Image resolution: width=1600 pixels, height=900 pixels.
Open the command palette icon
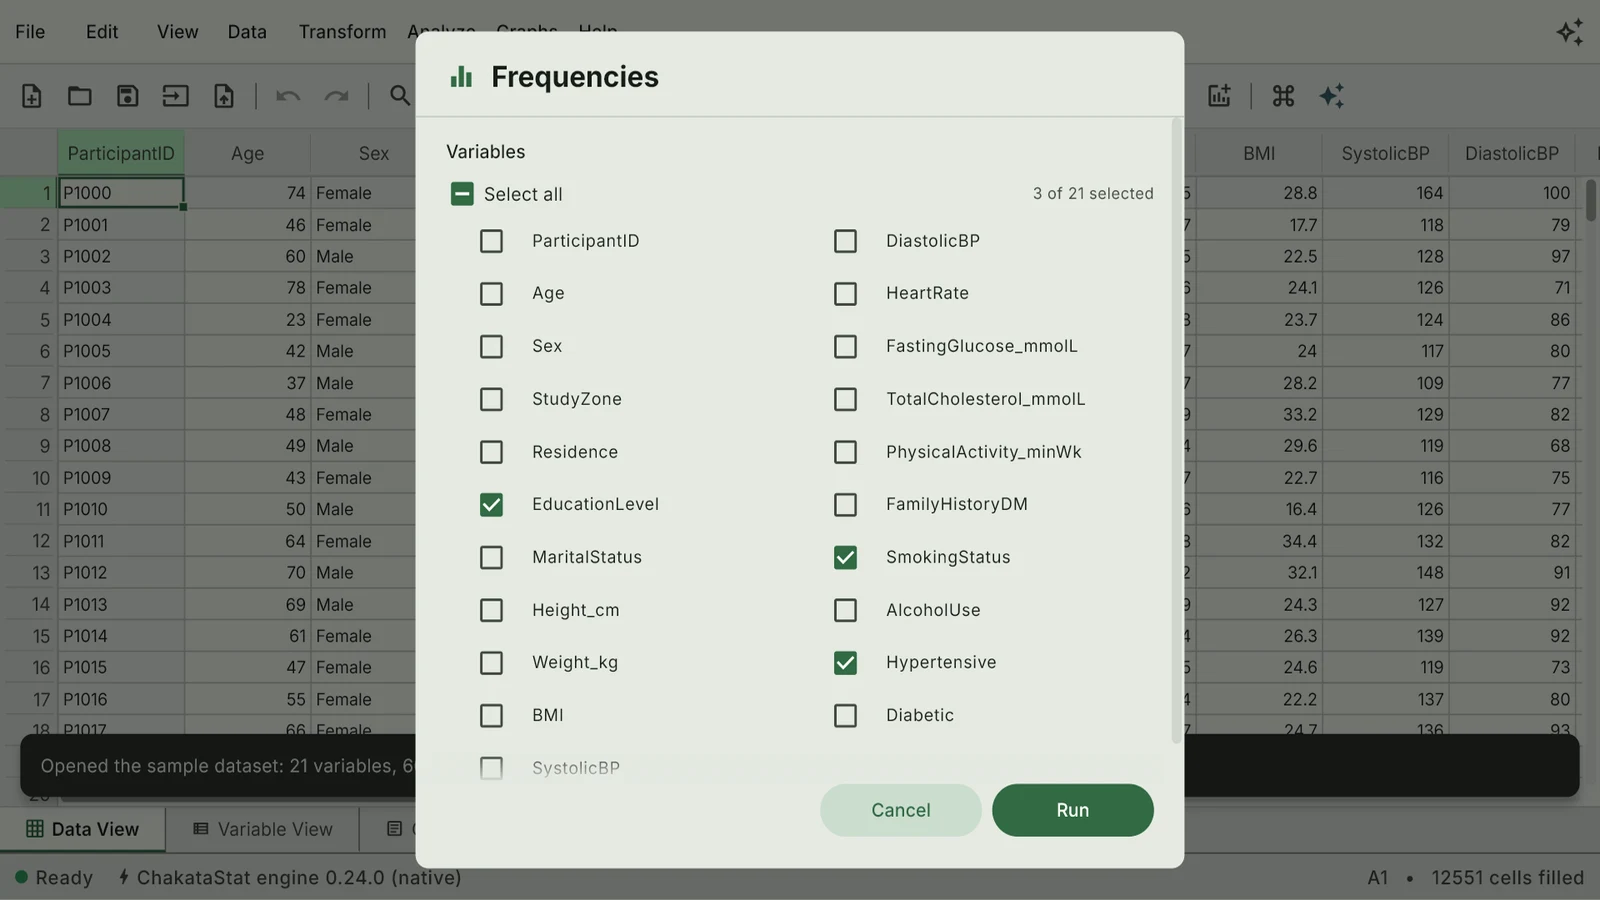pos(1283,96)
